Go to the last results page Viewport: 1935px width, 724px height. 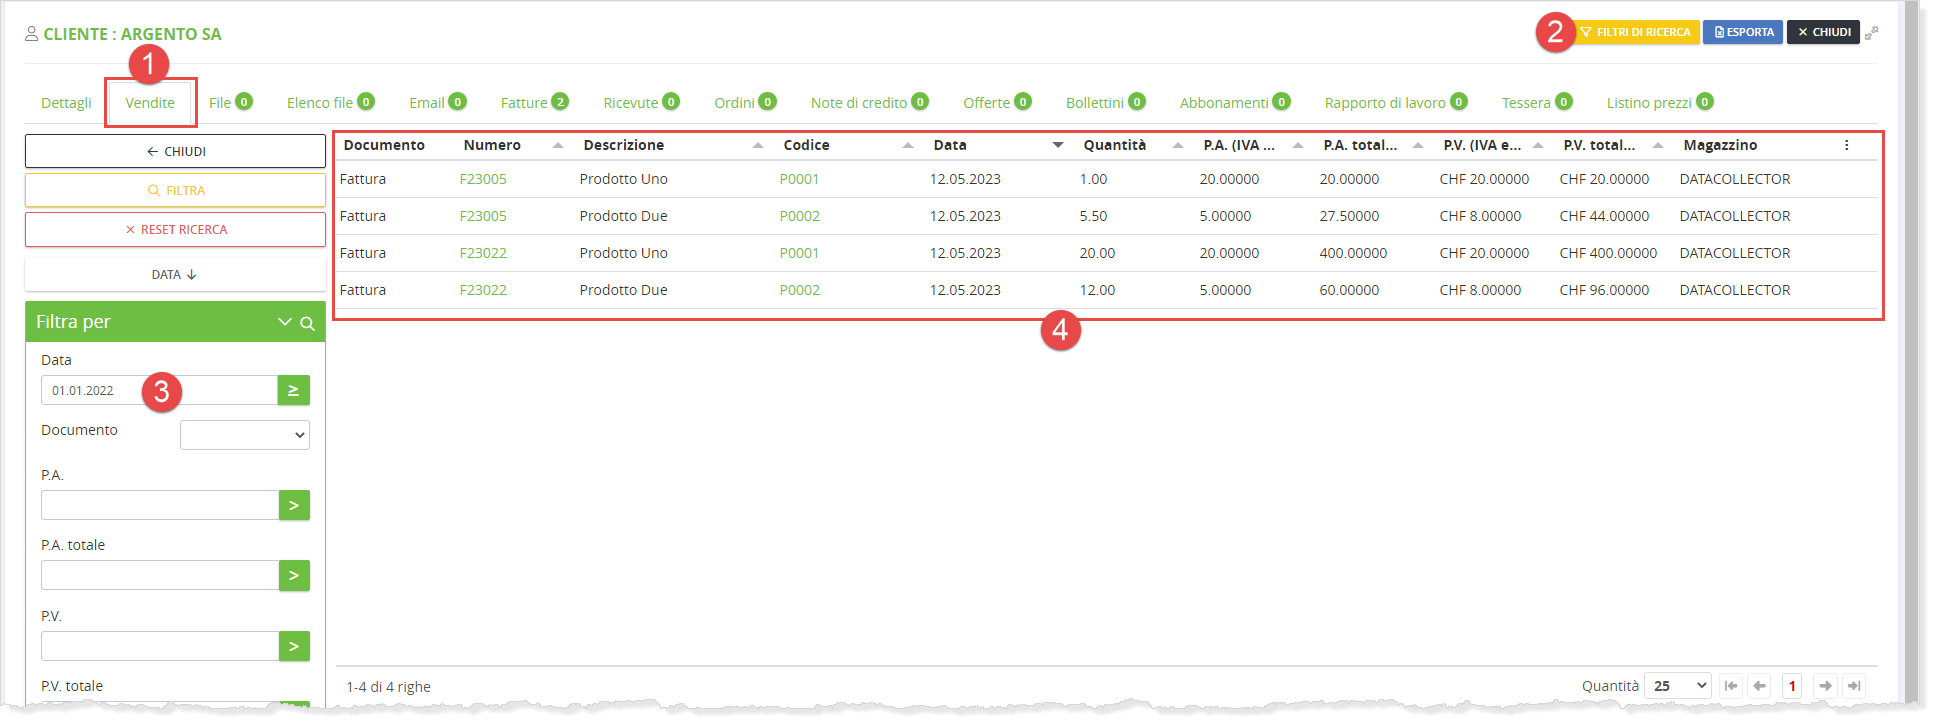tap(1854, 686)
